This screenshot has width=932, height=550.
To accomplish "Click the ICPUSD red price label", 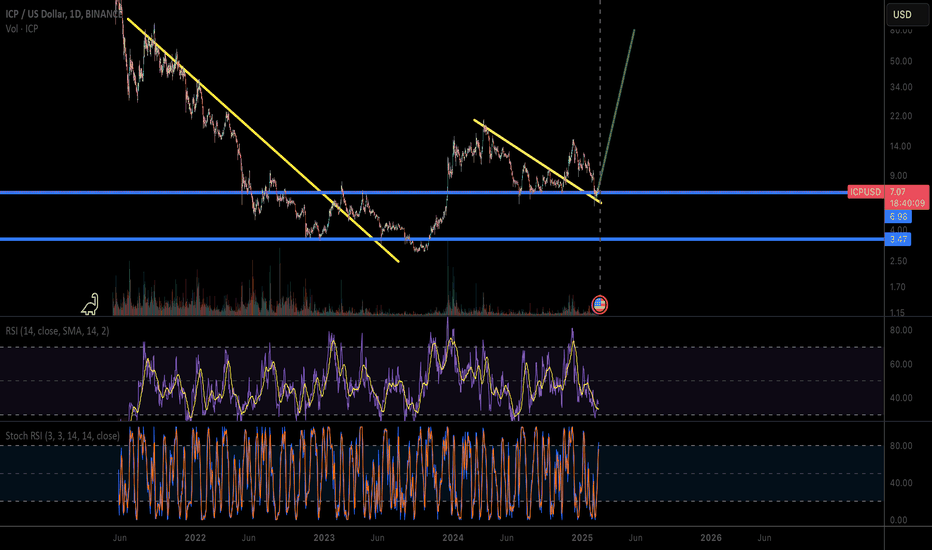I will [865, 192].
